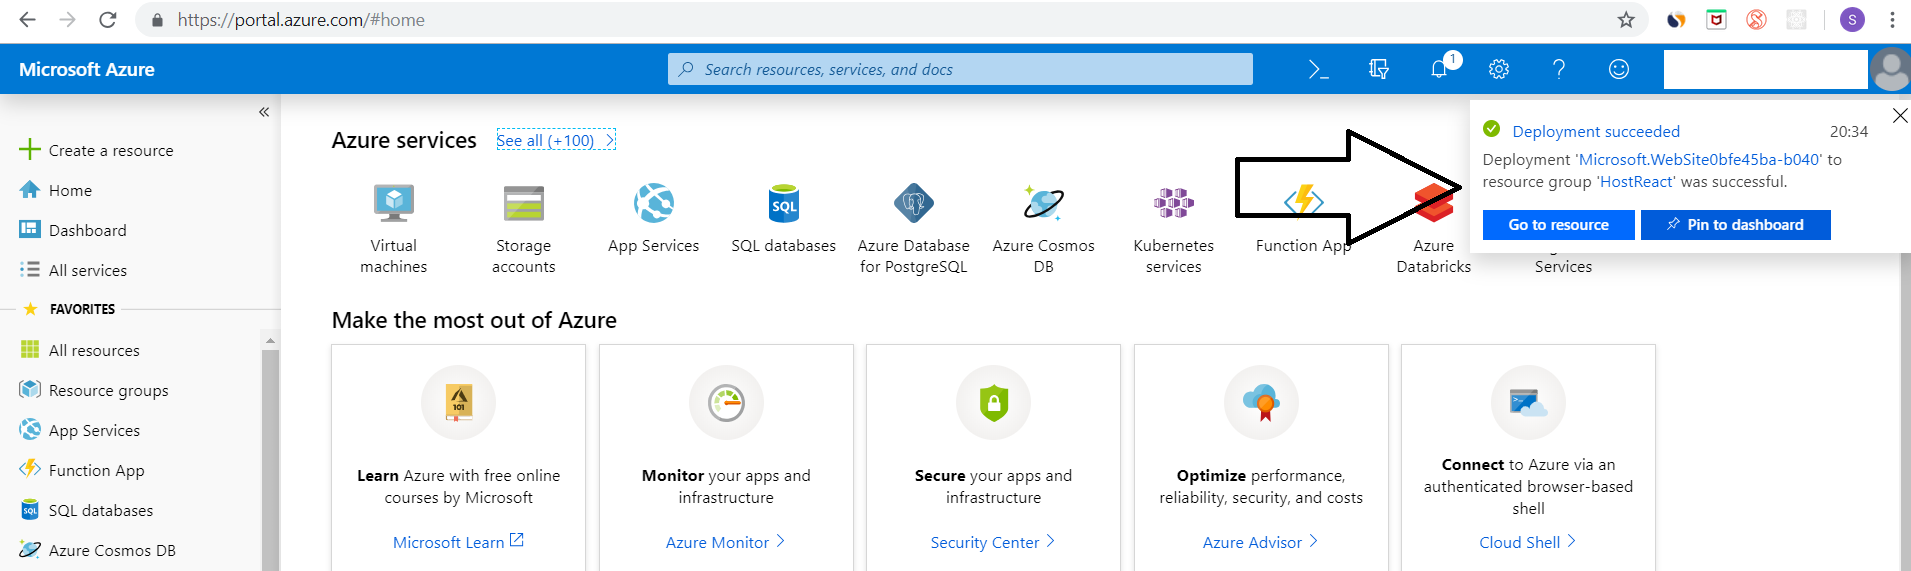The width and height of the screenshot is (1911, 571).
Task: Click the help question mark icon
Action: coord(1558,69)
